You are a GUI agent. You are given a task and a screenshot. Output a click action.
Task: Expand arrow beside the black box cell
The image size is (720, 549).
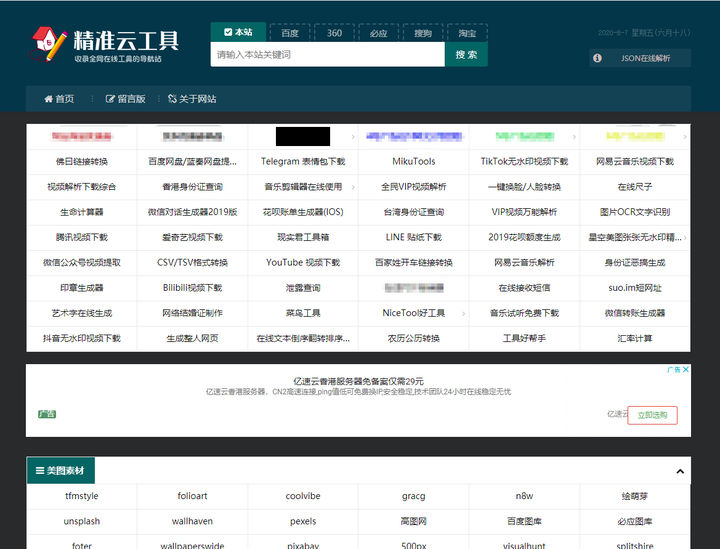tap(353, 137)
